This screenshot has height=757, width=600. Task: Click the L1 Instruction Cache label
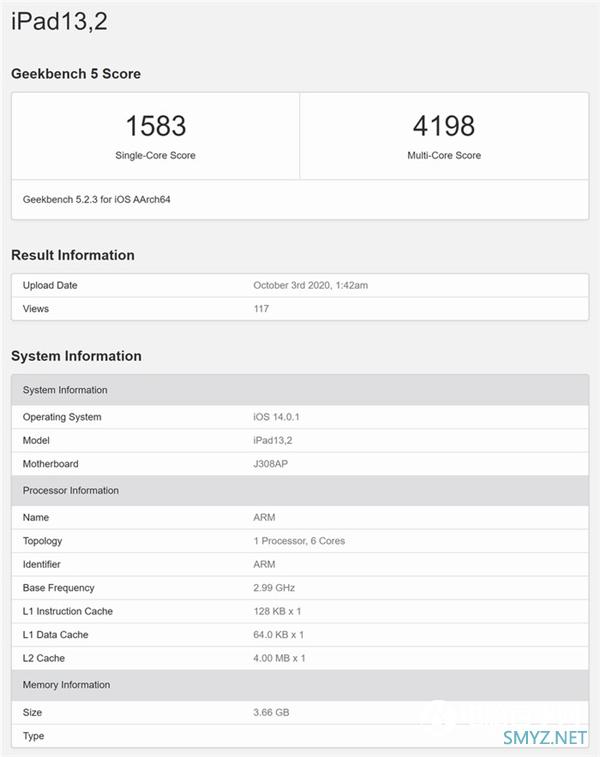pyautogui.click(x=68, y=611)
